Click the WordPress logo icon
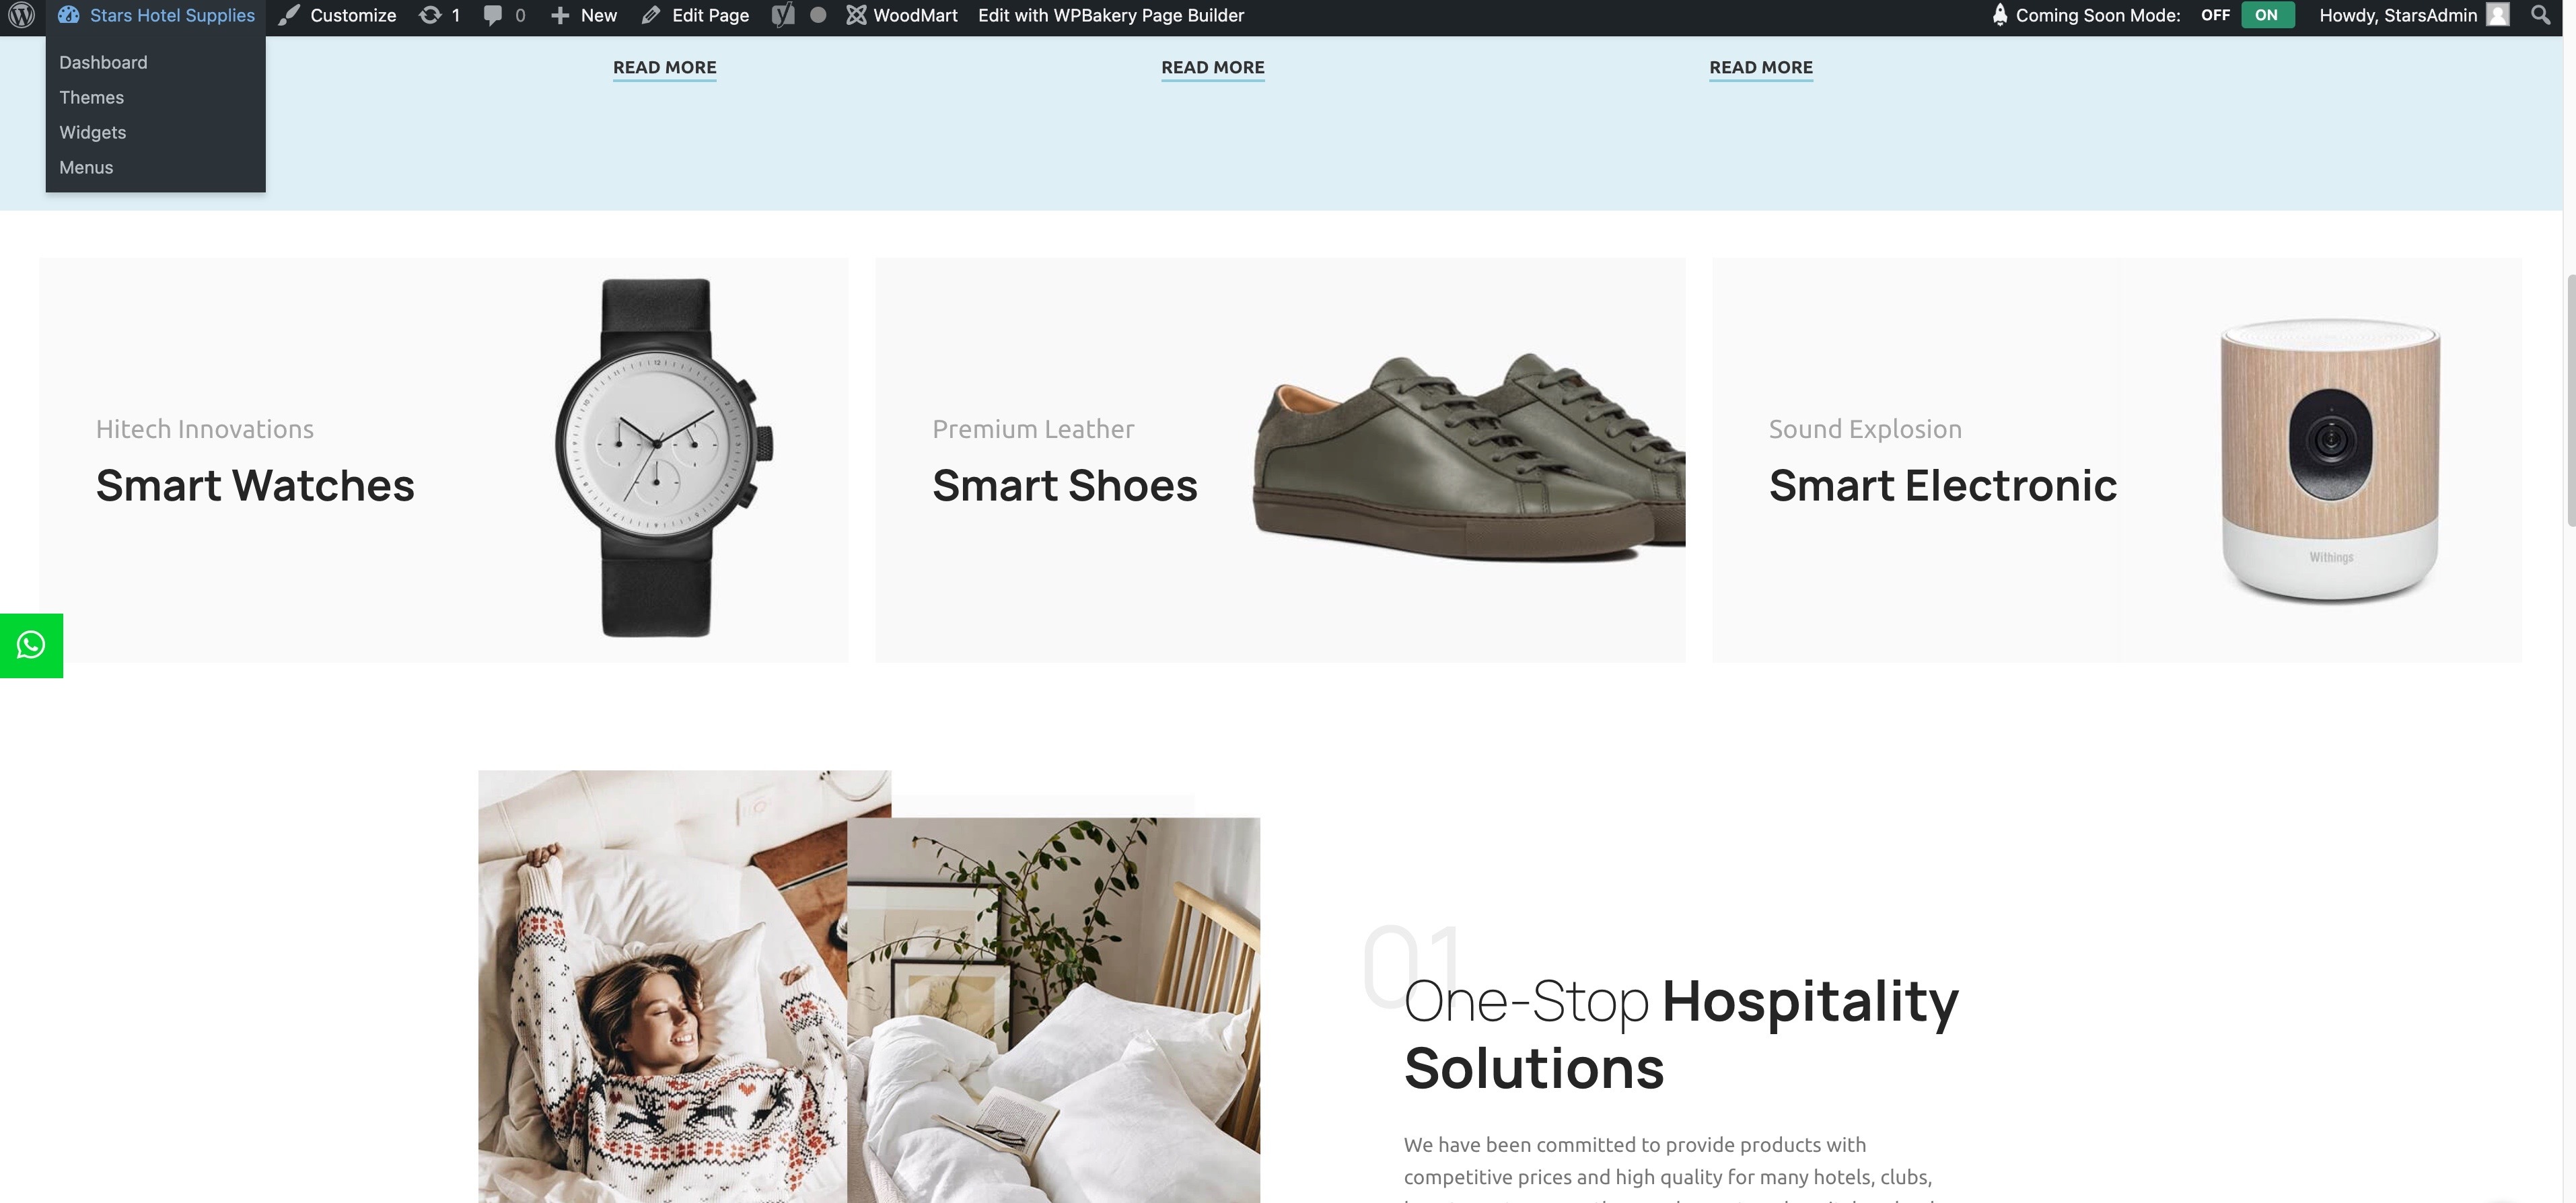This screenshot has width=2576, height=1203. [22, 15]
